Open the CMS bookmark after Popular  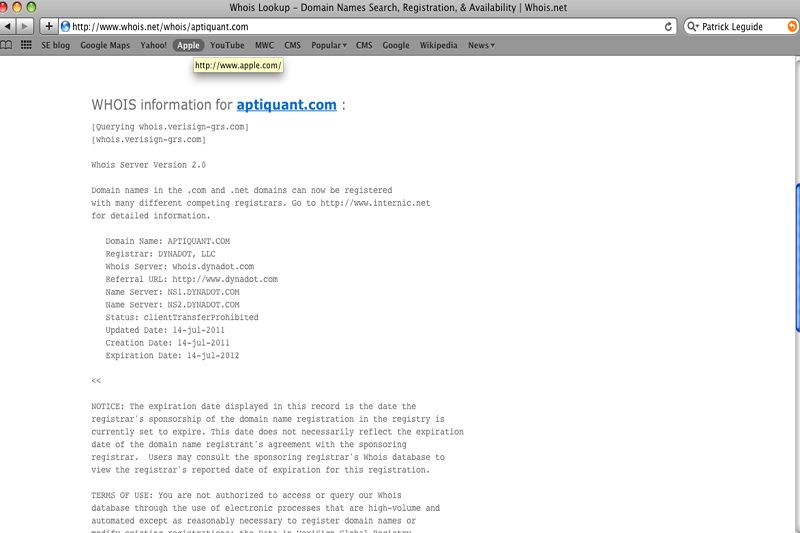pos(364,45)
